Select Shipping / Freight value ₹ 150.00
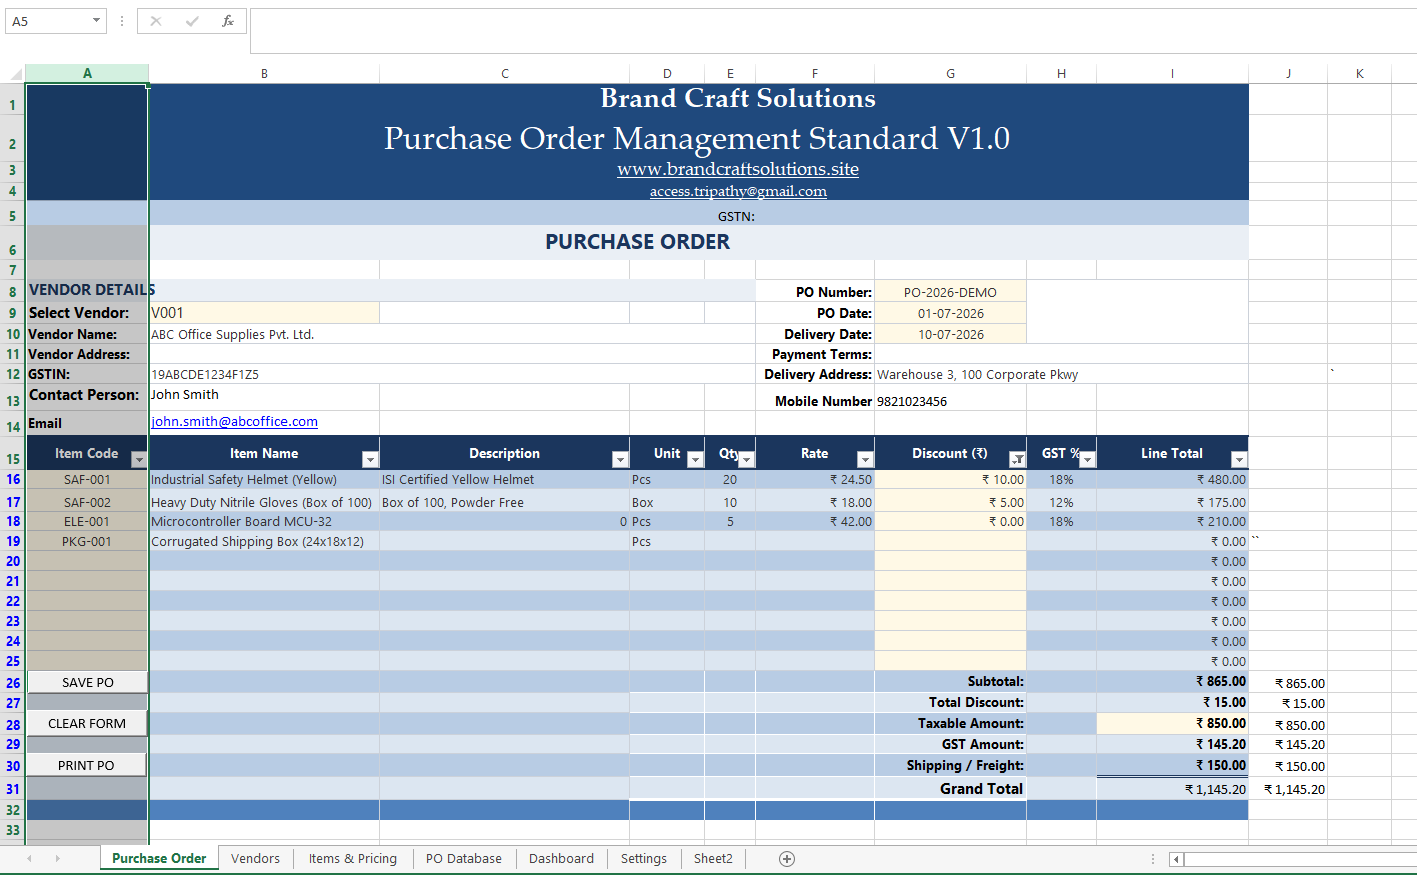The width and height of the screenshot is (1417, 875). point(1172,765)
